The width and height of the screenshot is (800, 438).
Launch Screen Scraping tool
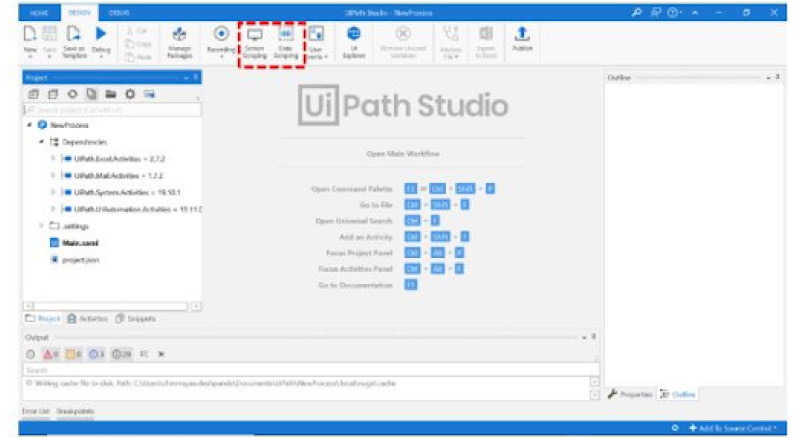point(255,42)
